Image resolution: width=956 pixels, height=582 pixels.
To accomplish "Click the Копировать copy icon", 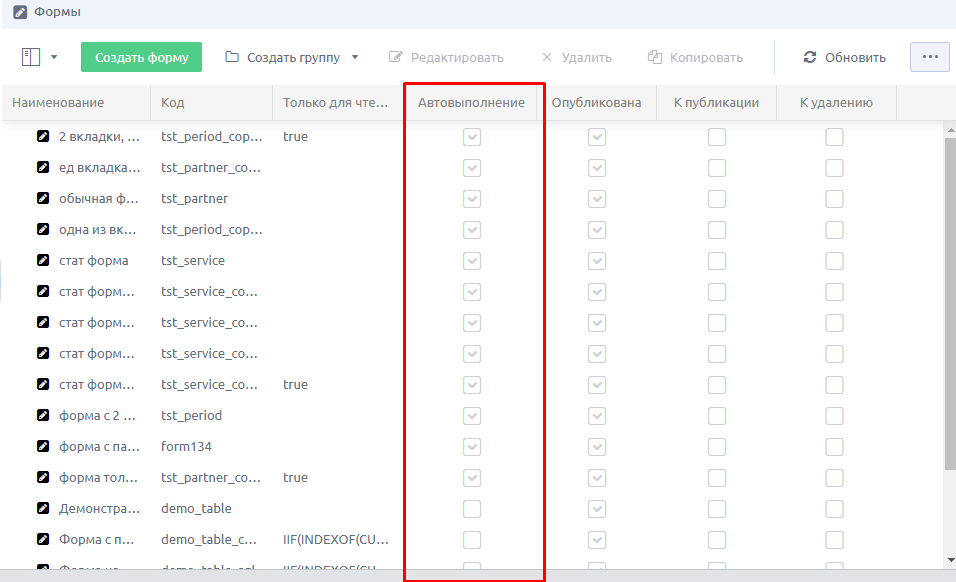I will (x=655, y=57).
